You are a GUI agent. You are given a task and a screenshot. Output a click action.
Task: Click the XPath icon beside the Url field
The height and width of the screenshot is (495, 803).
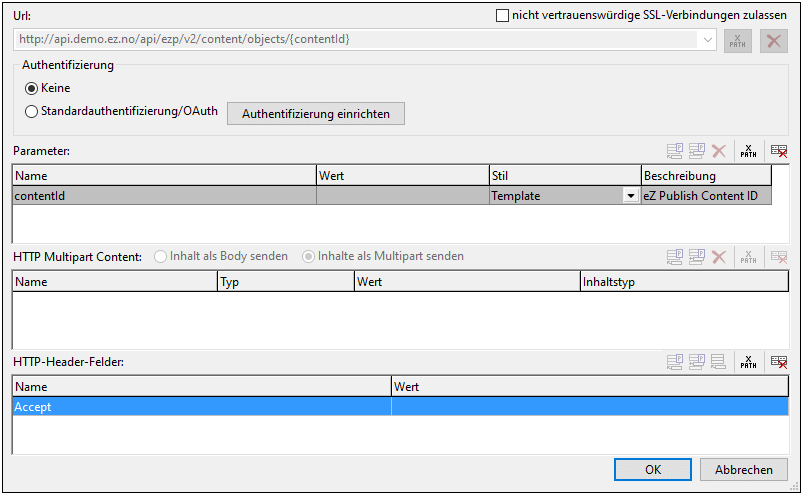737,41
